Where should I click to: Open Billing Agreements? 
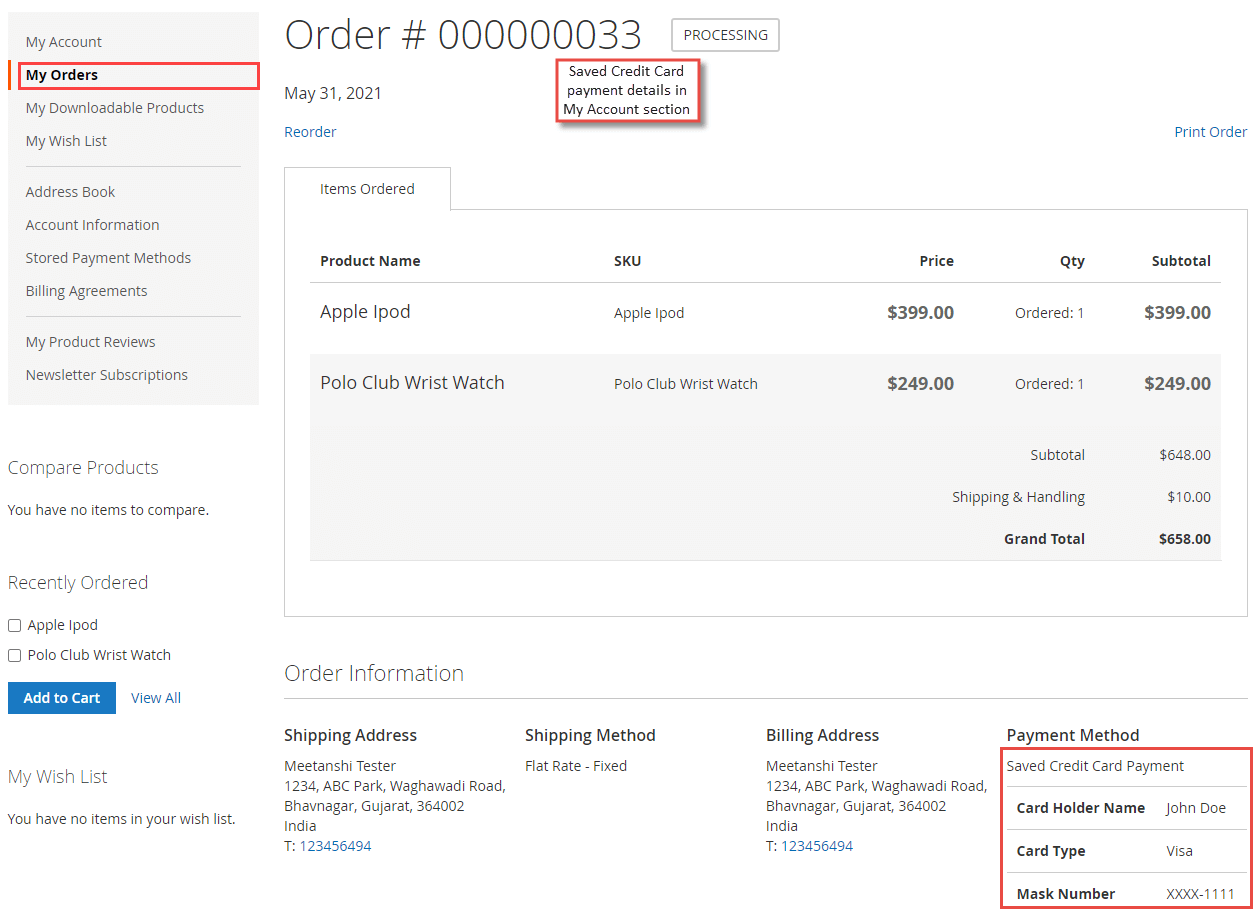coord(86,291)
